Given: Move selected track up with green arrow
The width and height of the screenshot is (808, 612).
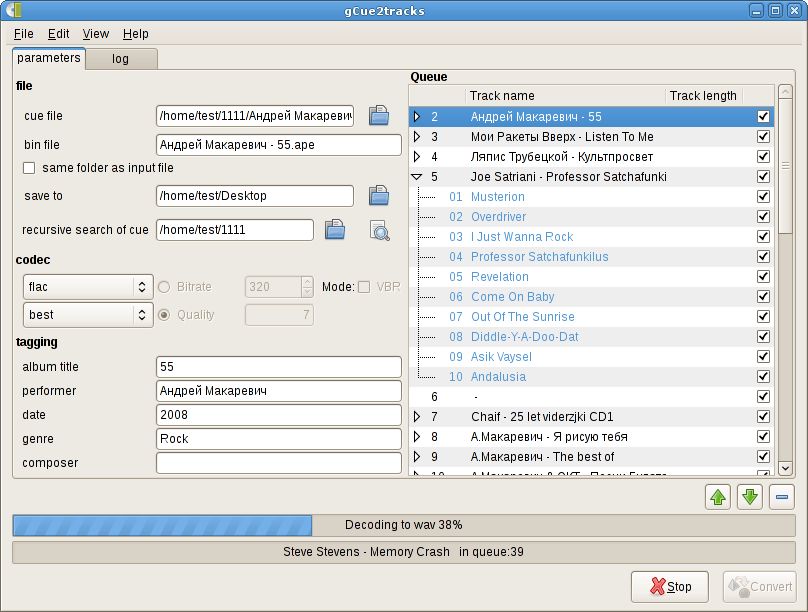Looking at the screenshot, I should point(717,496).
